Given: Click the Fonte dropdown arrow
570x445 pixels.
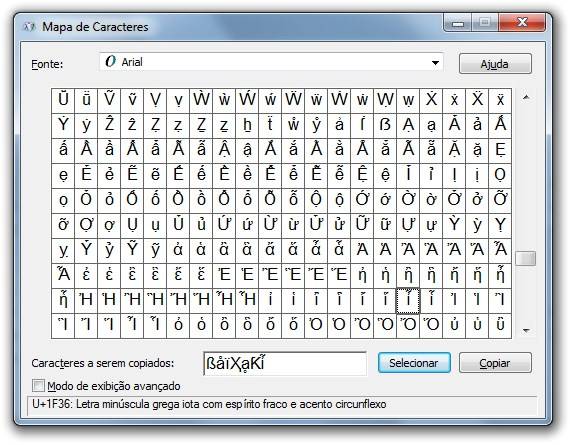Looking at the screenshot, I should tap(435, 63).
